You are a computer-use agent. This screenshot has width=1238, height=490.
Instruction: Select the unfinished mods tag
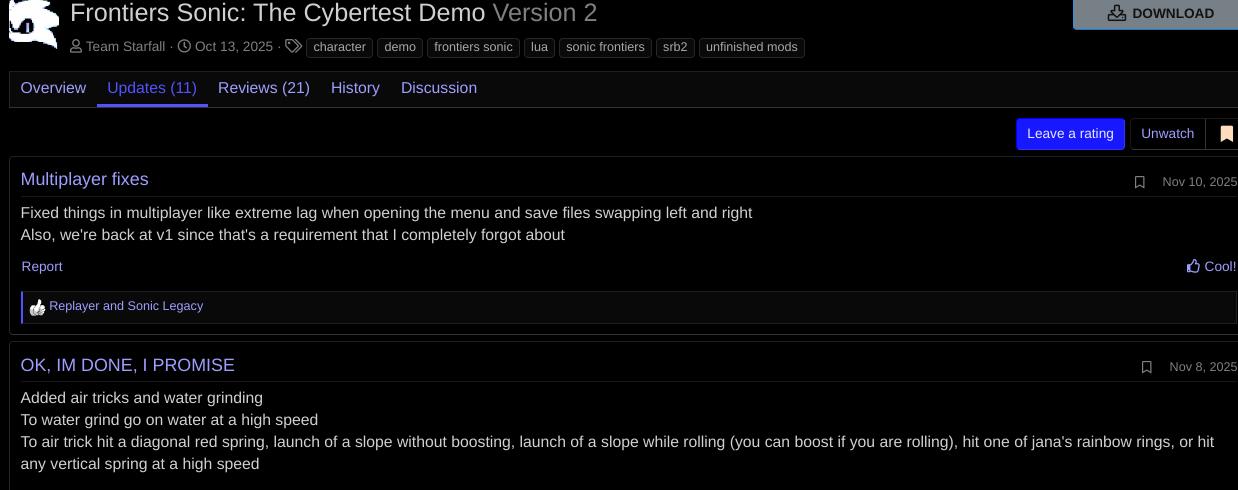pos(752,47)
